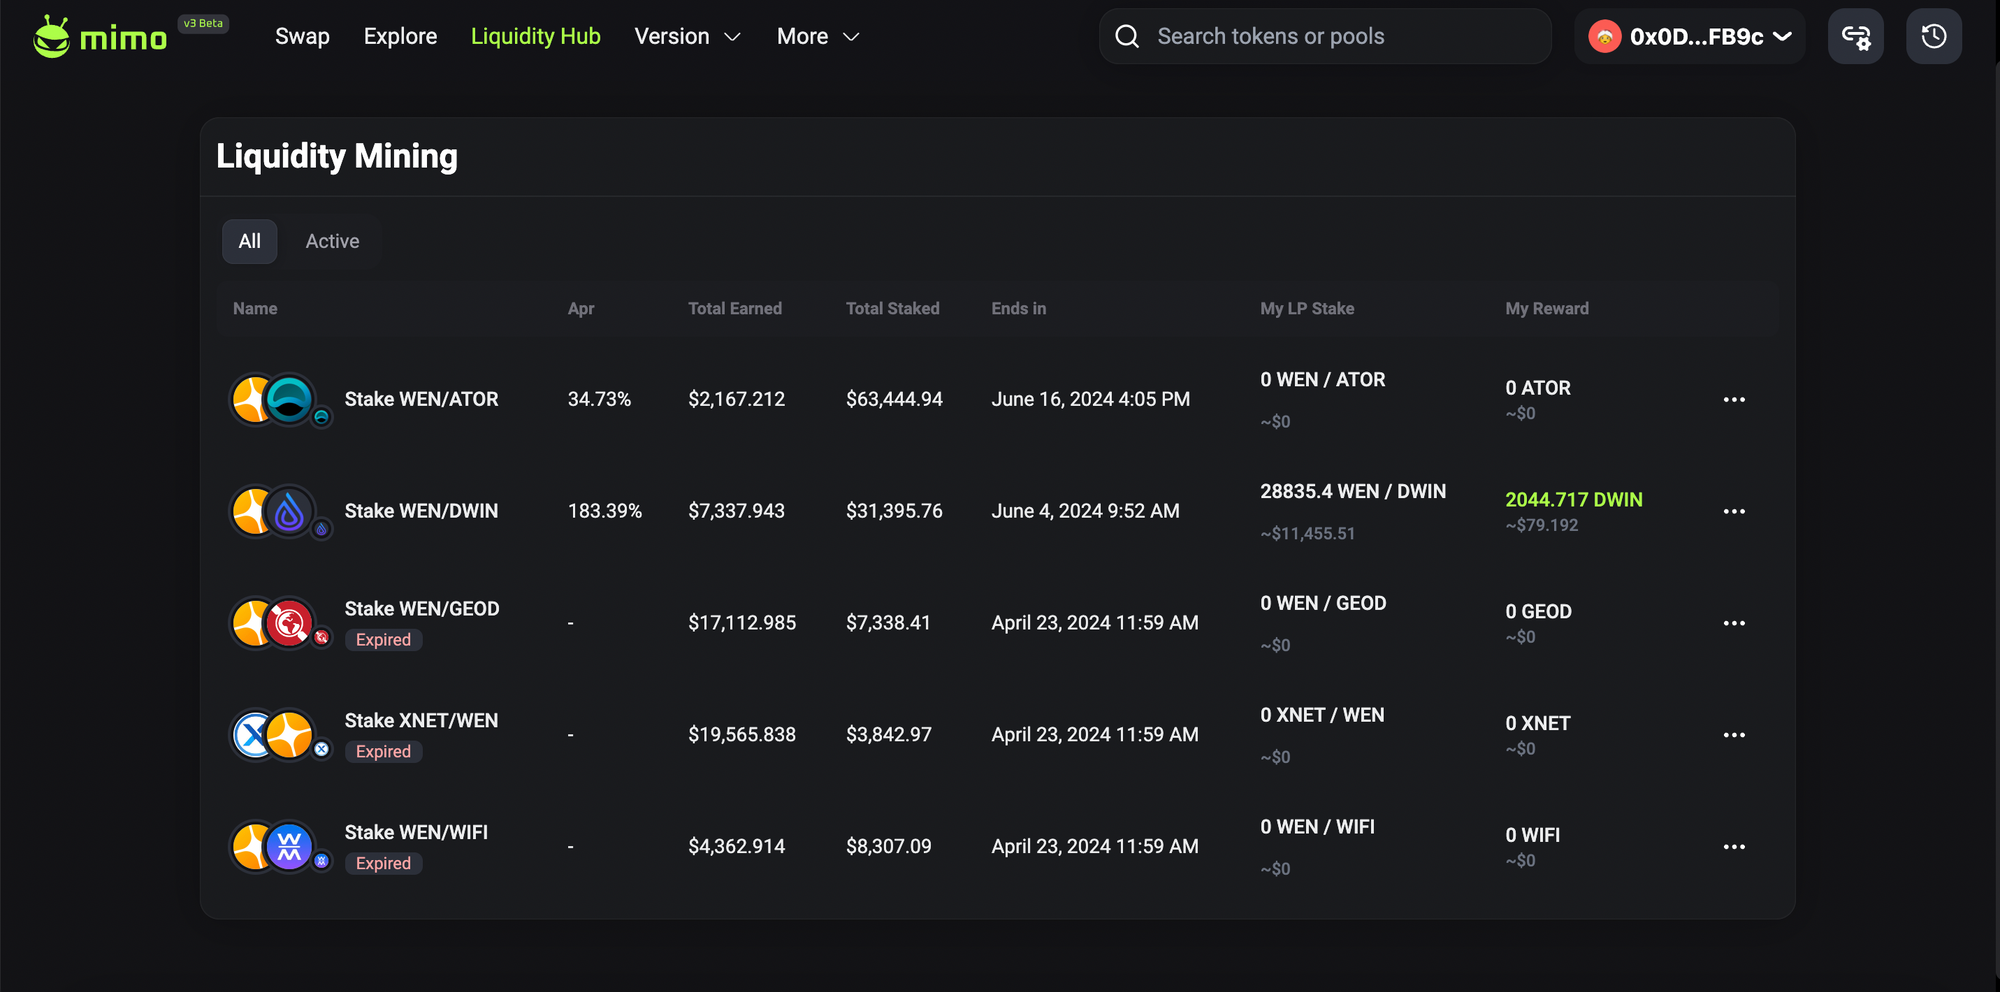
Task: Open the connection settings icon beside the wallet
Action: coord(1856,35)
